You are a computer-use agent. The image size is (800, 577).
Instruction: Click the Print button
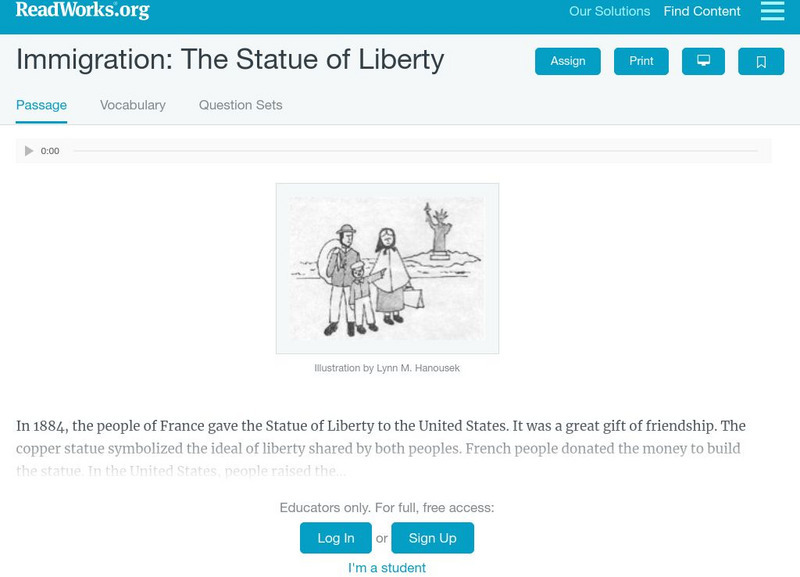coord(641,61)
